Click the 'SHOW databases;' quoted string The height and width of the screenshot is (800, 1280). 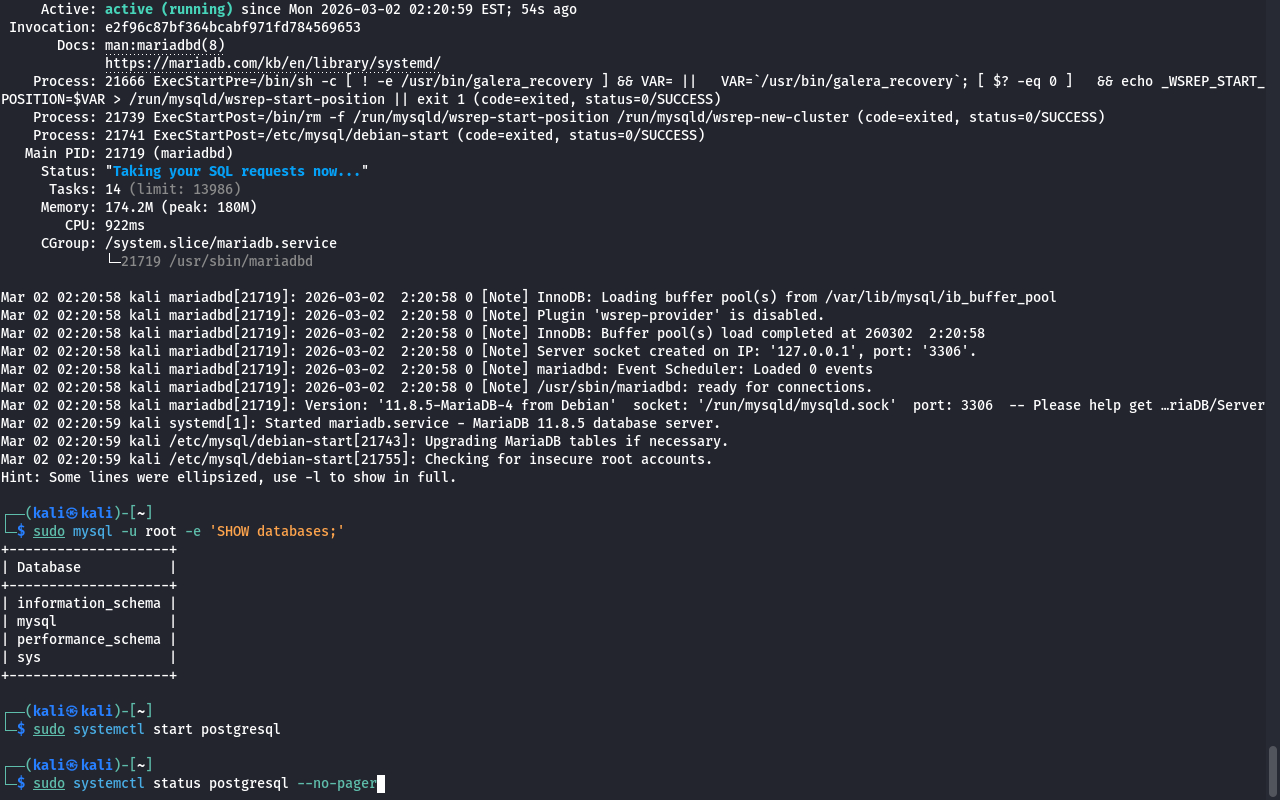[276, 531]
